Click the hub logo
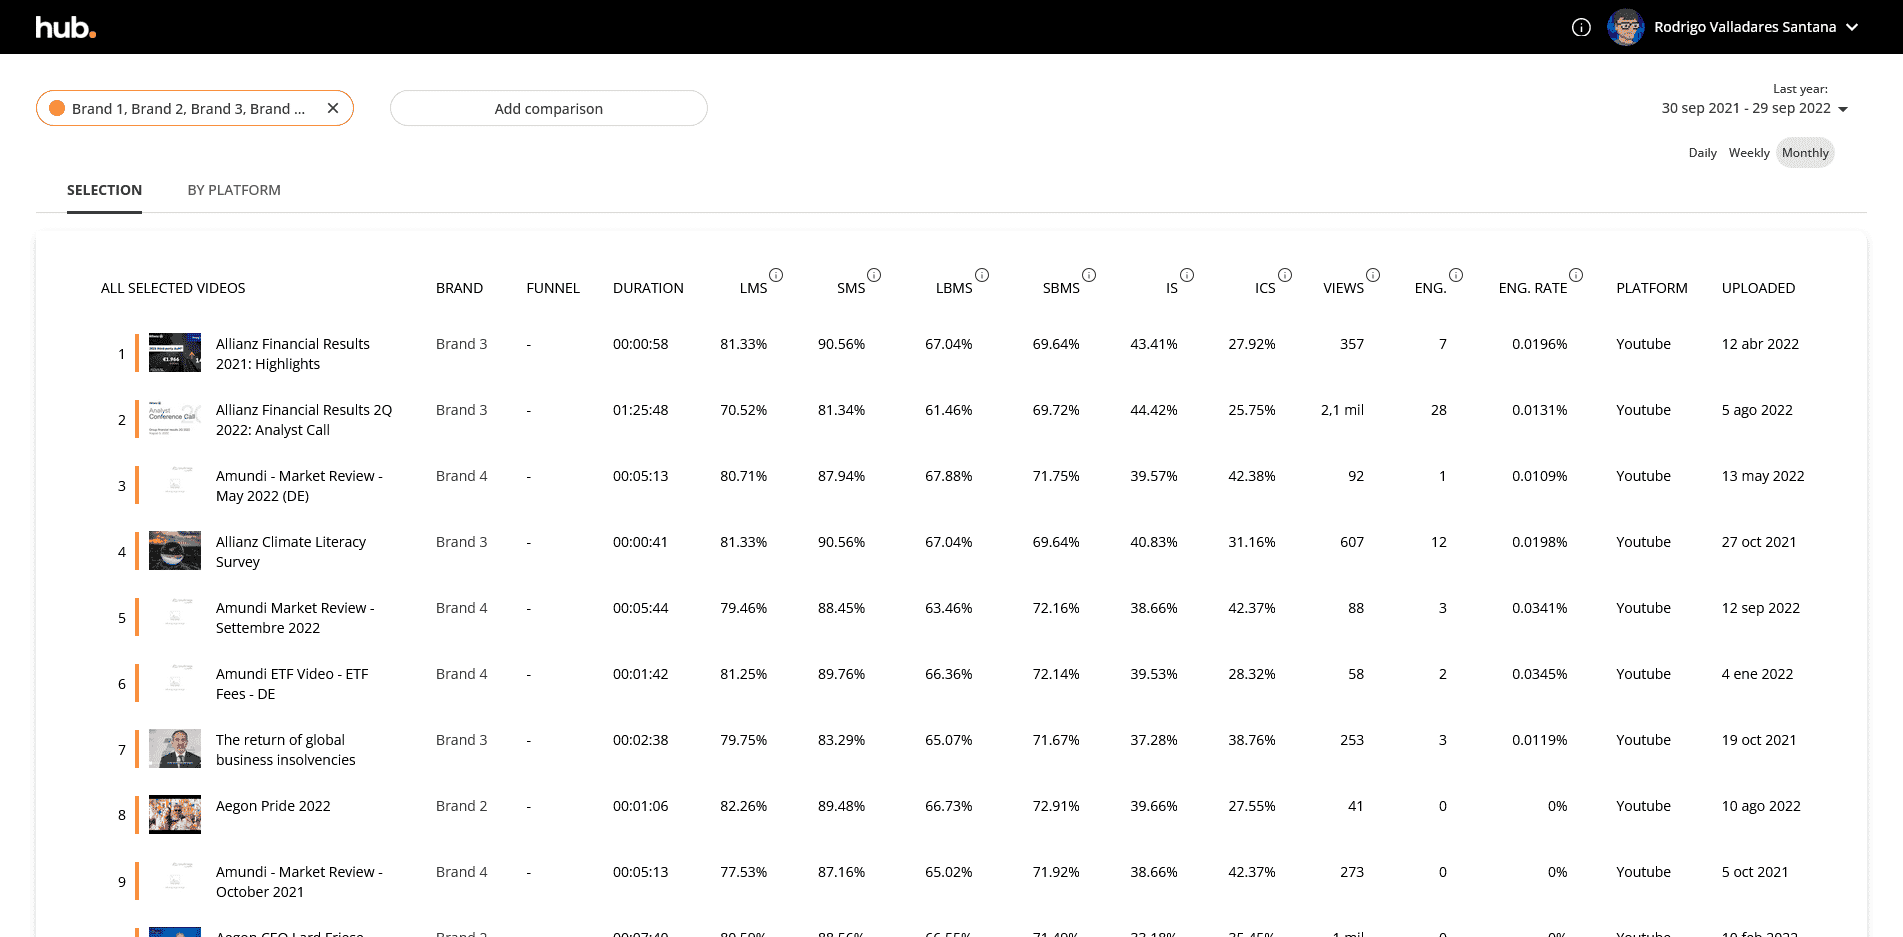This screenshot has width=1903, height=937. coord(66,27)
